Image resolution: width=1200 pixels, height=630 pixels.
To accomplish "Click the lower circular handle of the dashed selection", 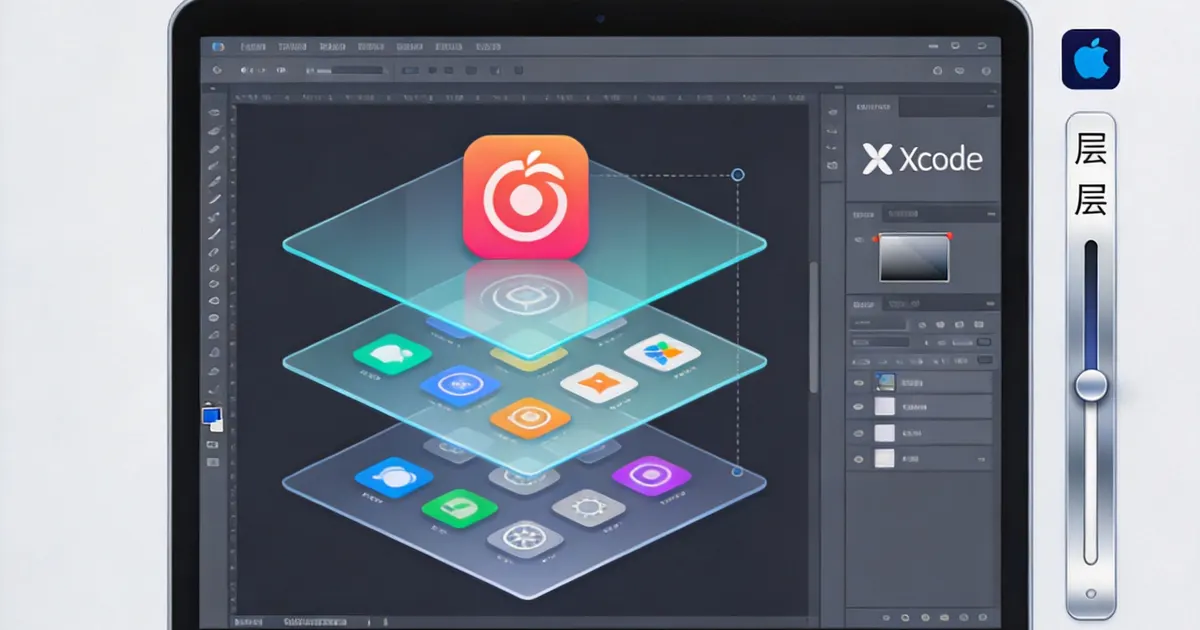I will pos(738,471).
